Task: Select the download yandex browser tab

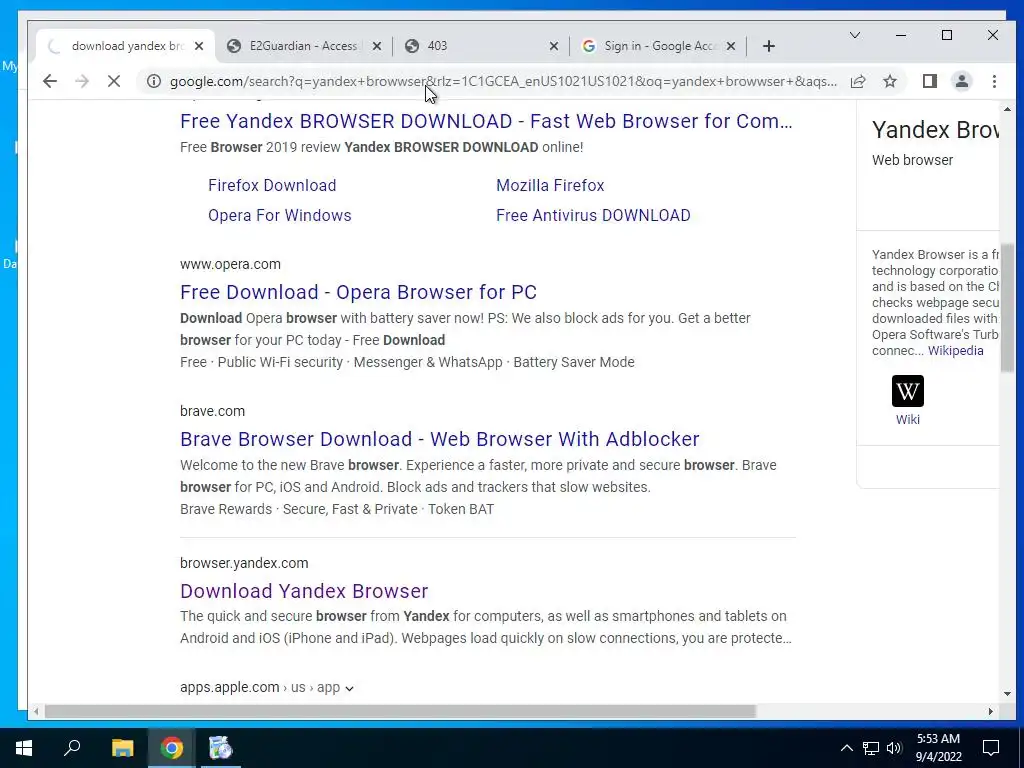Action: [127, 46]
